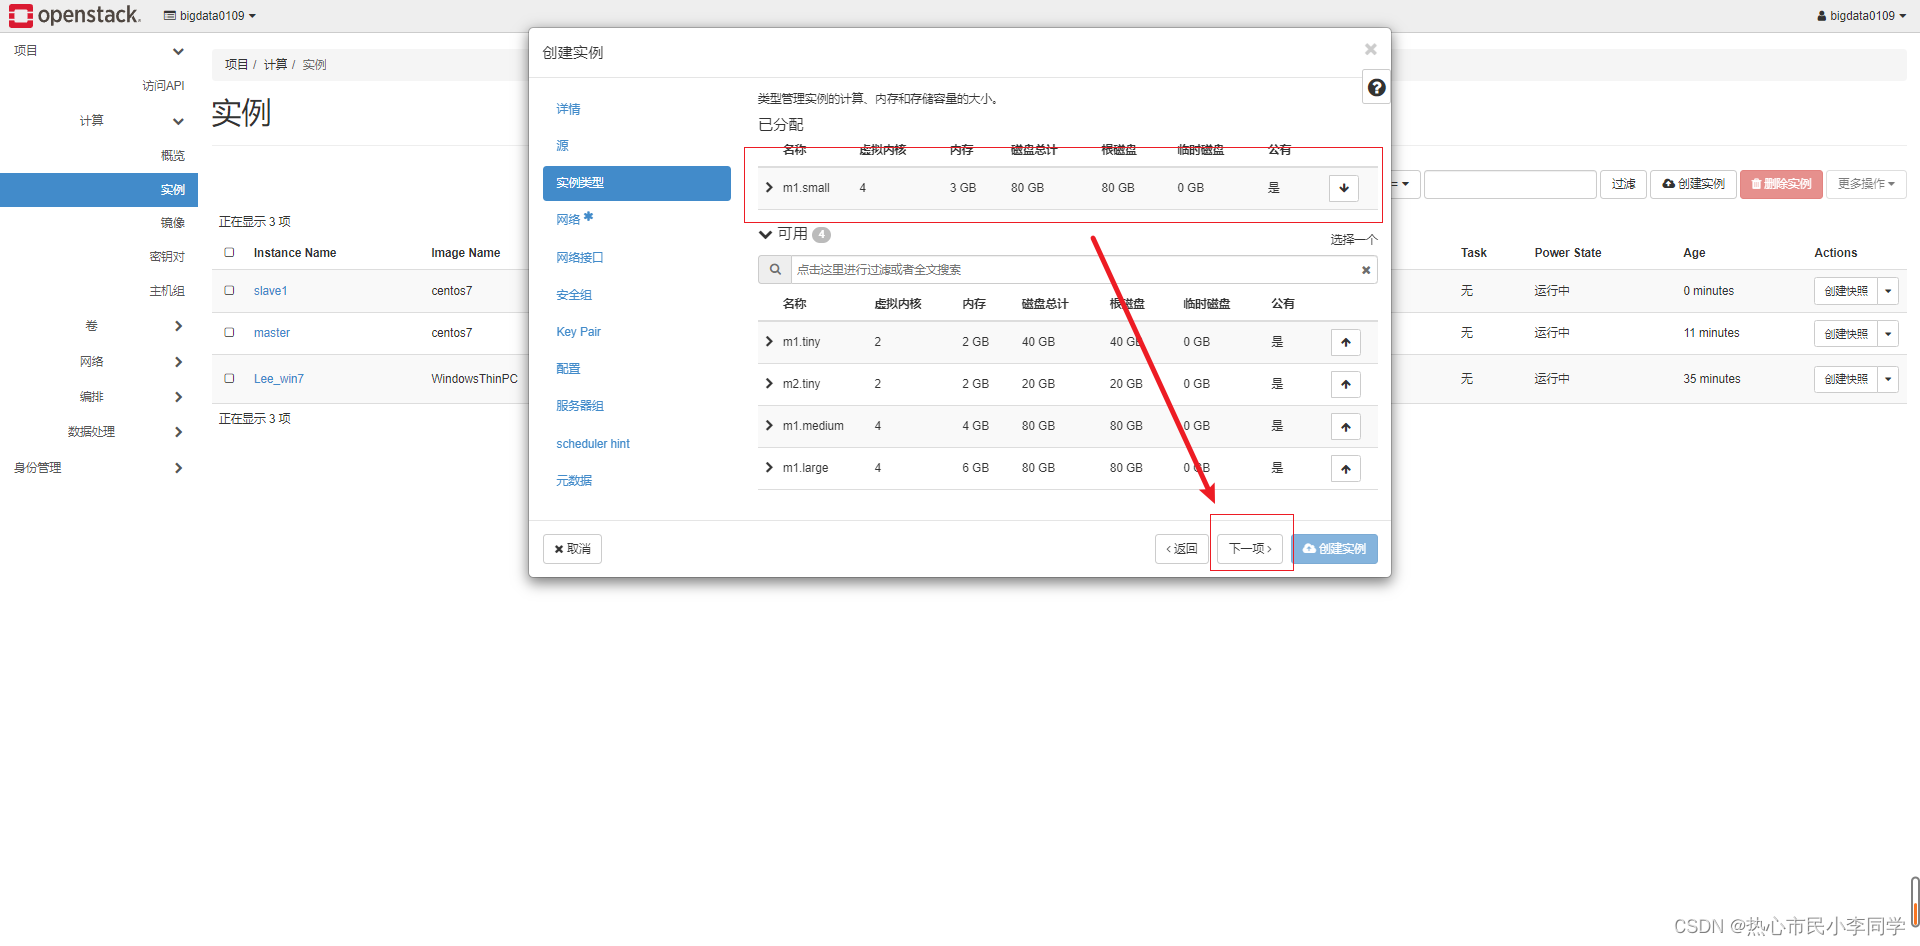
Task: Open snapshot dropdown arrow for master row
Action: click(x=1888, y=333)
